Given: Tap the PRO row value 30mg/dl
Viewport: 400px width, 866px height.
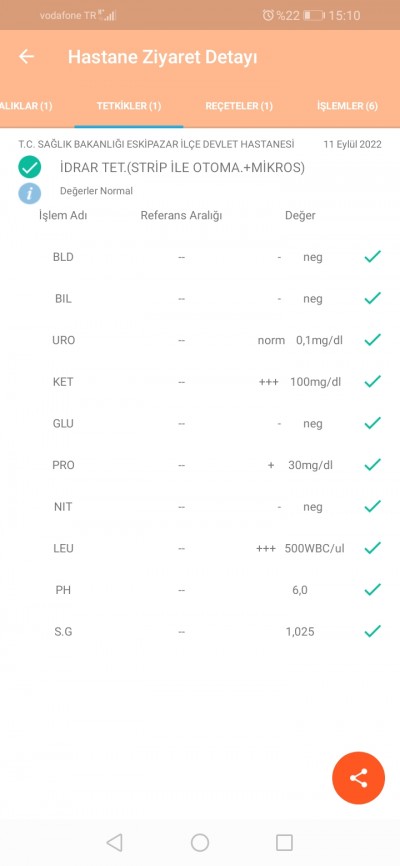Looking at the screenshot, I should [x=310, y=465].
